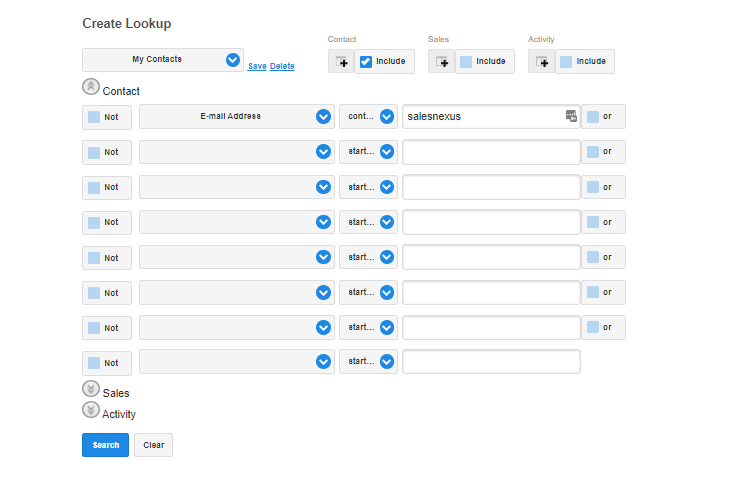Toggle the or checkbox on the first row
The height and width of the screenshot is (493, 743).
[593, 117]
